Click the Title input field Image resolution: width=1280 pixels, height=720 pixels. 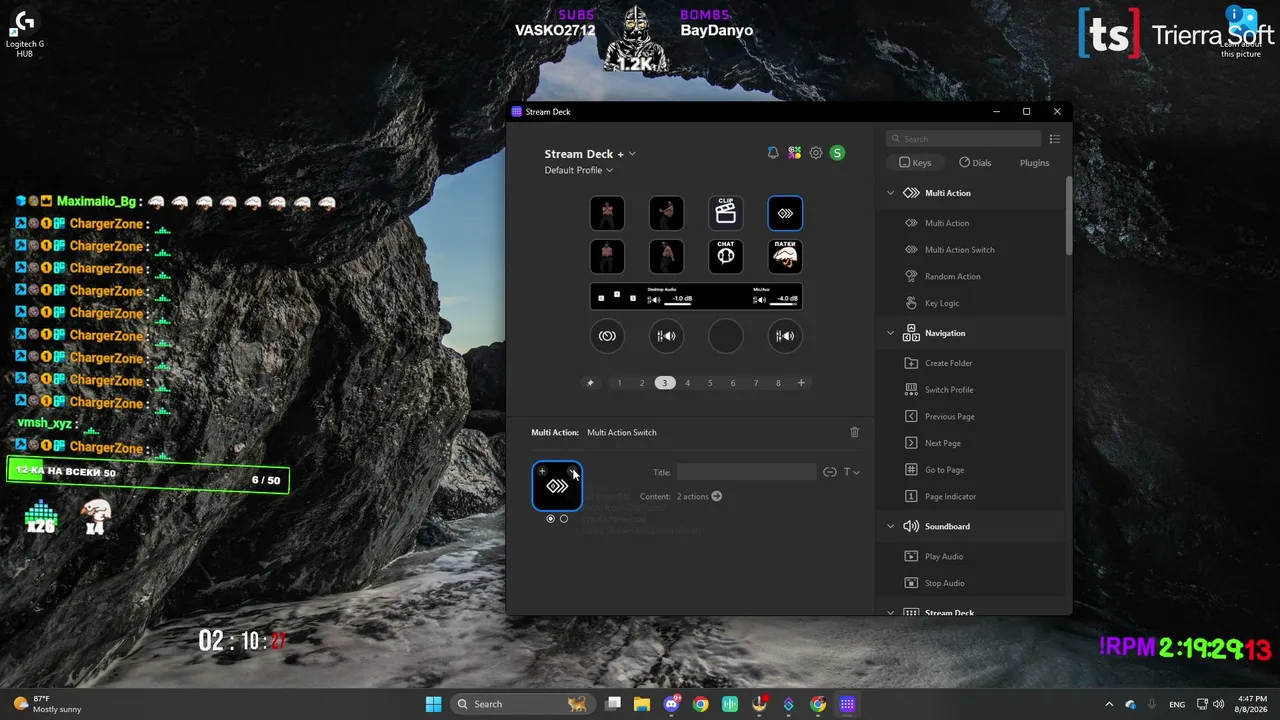[x=746, y=472]
